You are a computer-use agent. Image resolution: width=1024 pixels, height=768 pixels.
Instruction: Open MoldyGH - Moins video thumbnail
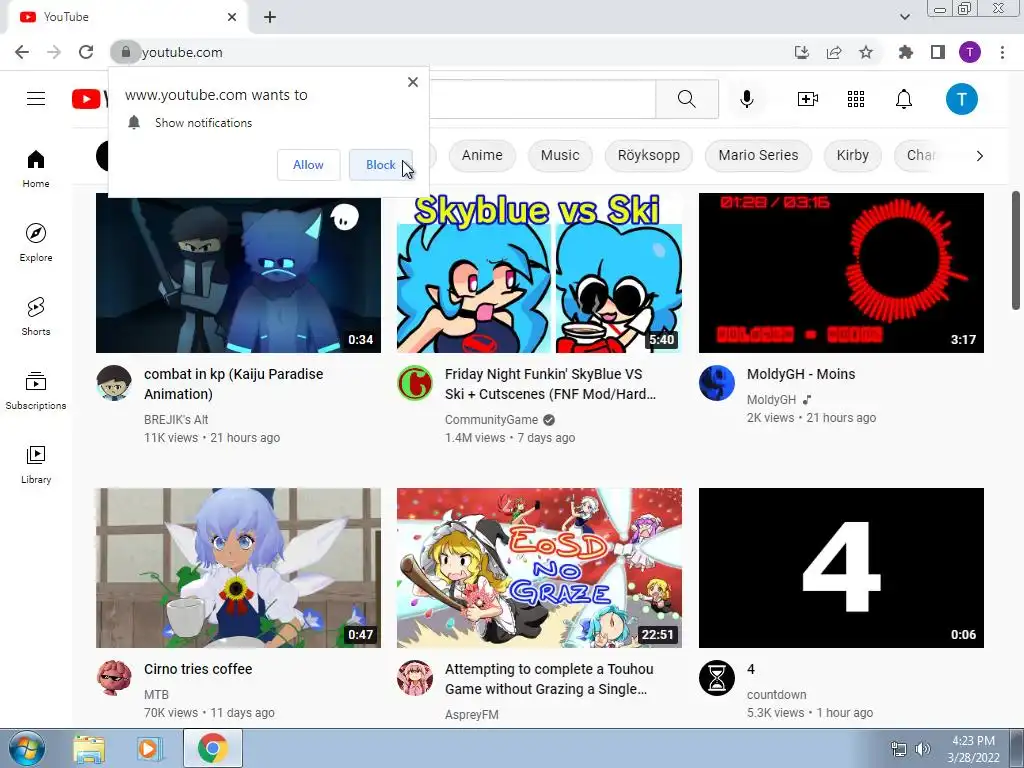[841, 273]
